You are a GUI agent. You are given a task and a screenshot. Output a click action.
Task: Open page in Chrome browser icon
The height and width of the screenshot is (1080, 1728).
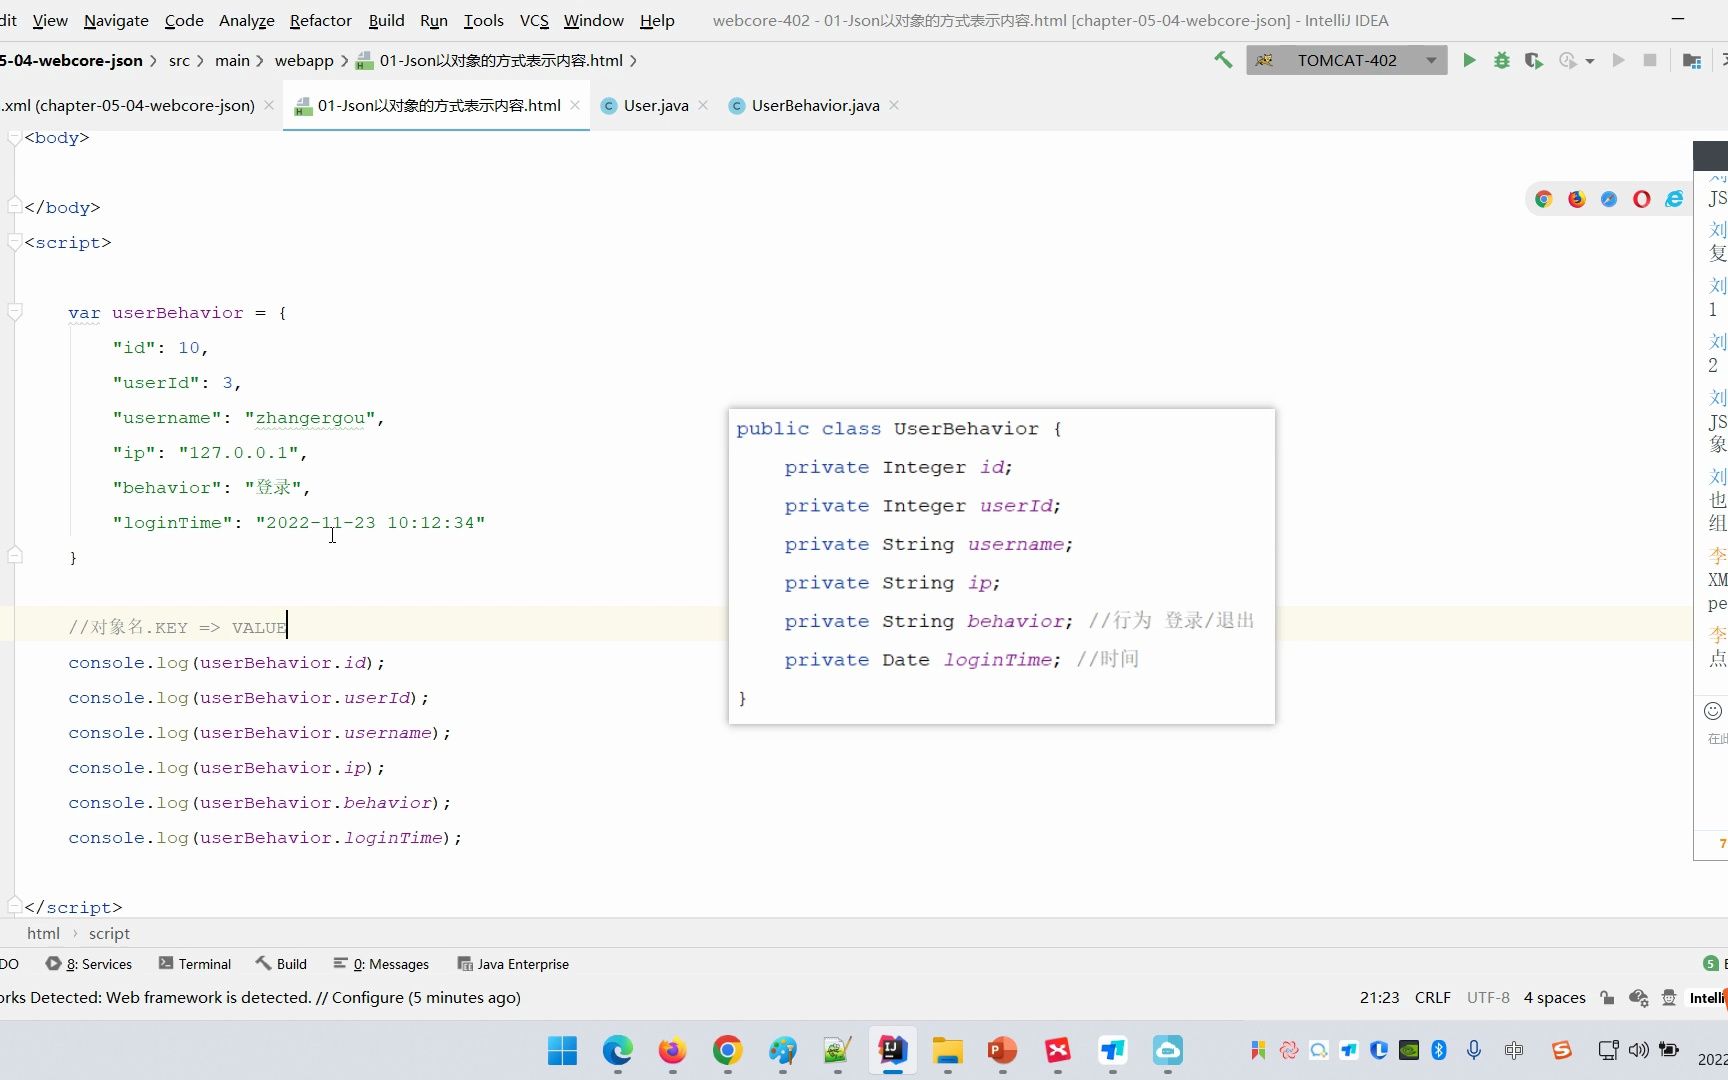point(1544,199)
